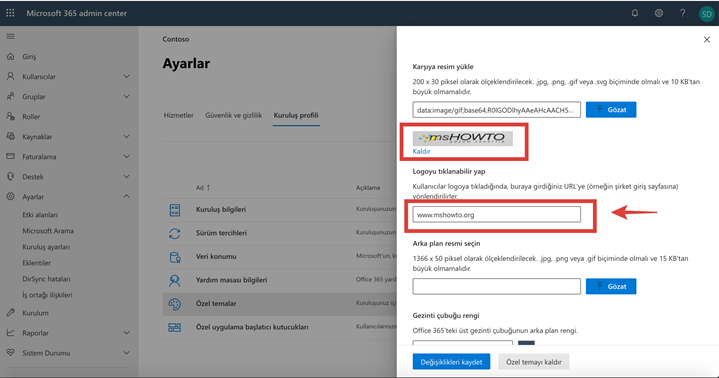Click the Giriş home icon
Image resolution: width=719 pixels, height=378 pixels.
point(11,56)
